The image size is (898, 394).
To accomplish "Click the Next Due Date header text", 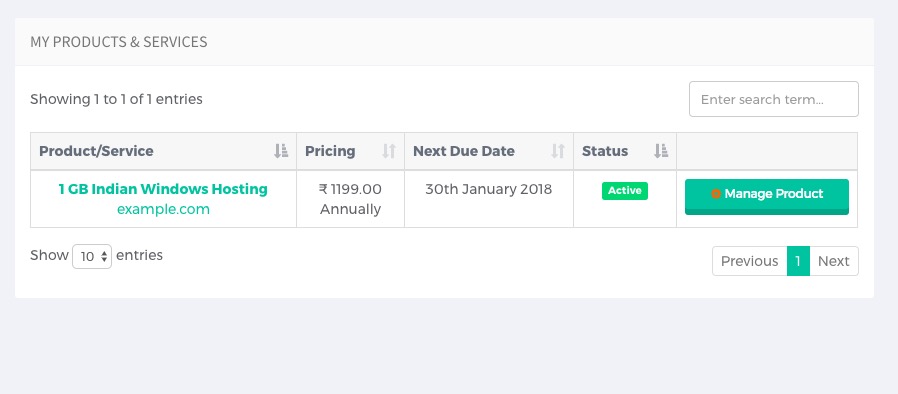I will pos(464,151).
